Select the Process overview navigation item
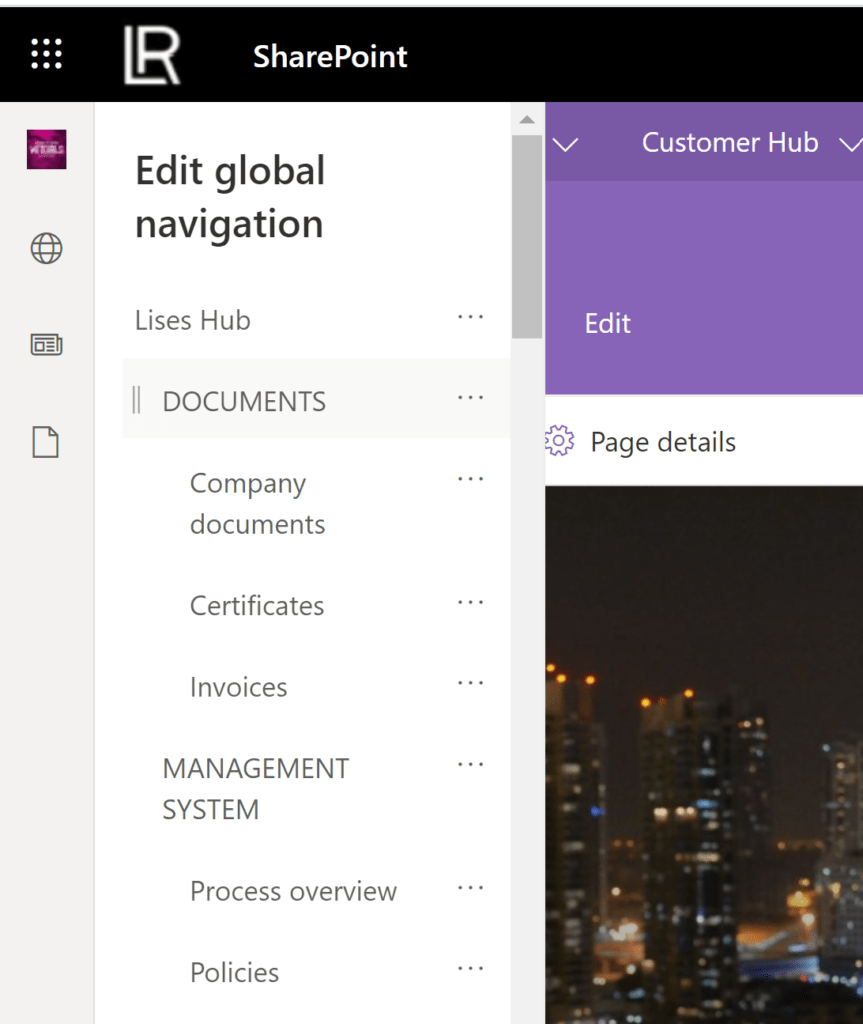This screenshot has height=1024, width=863. [x=293, y=891]
